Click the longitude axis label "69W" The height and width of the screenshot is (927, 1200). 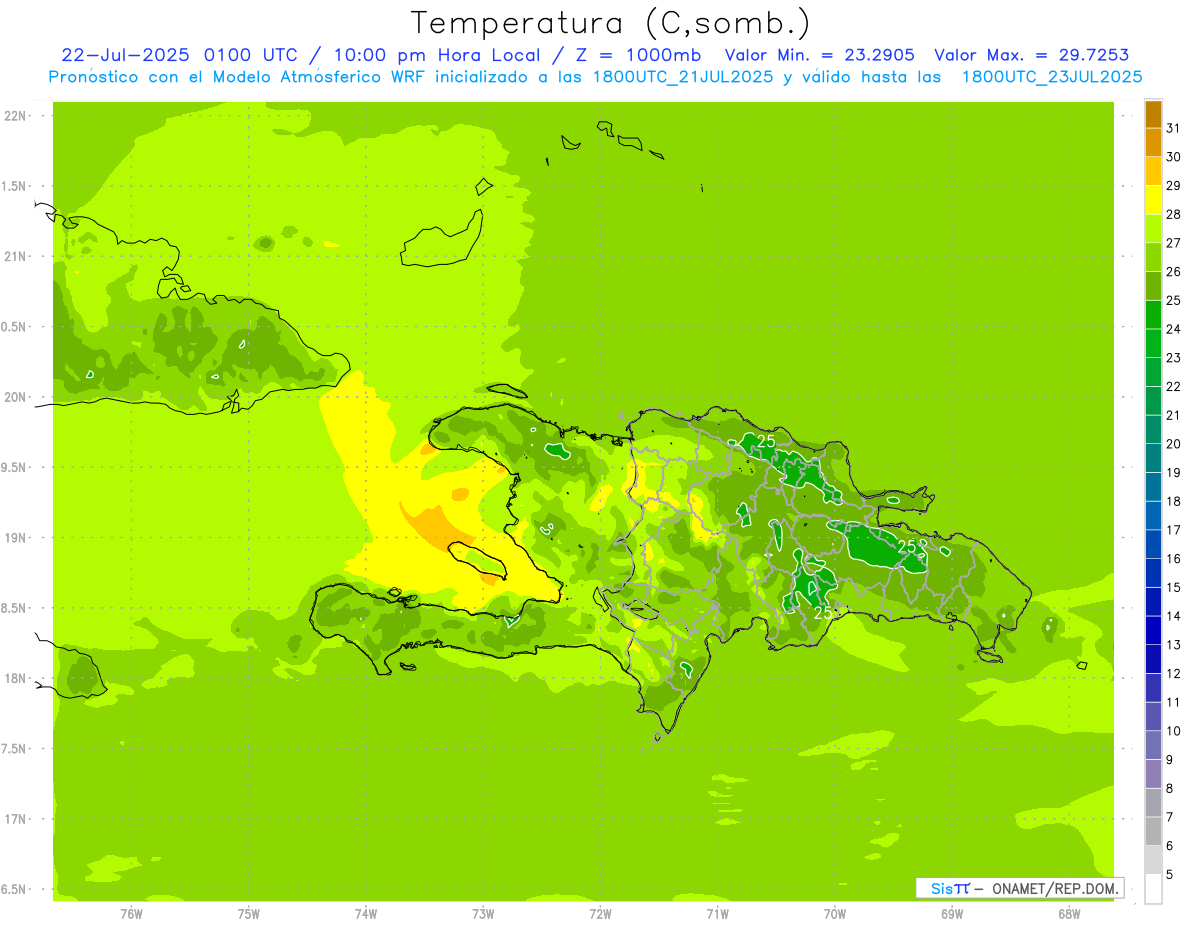(952, 913)
